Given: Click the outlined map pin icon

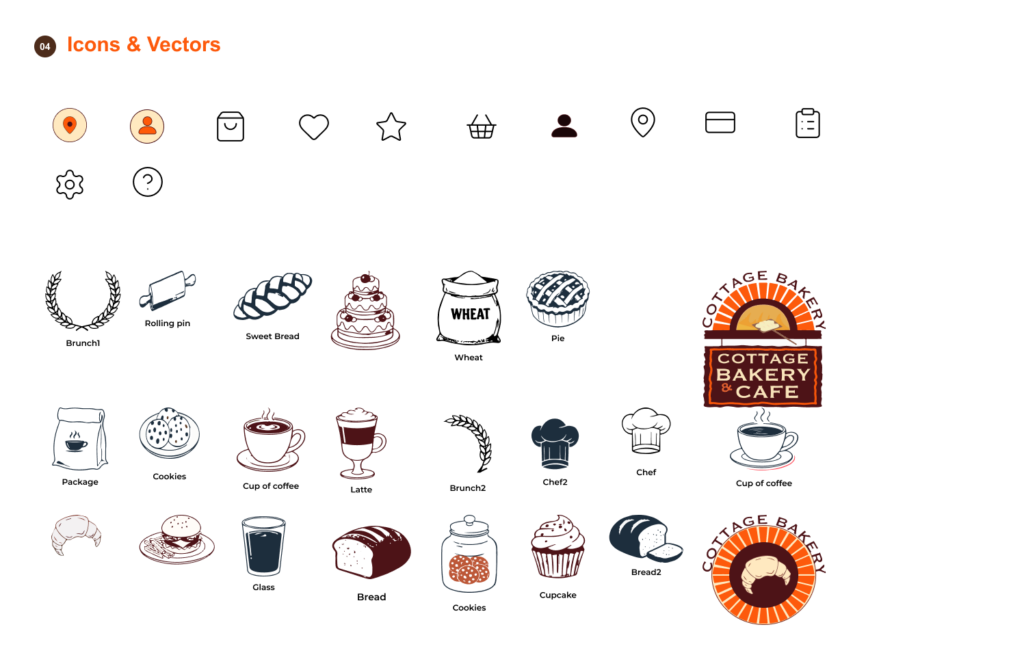Looking at the screenshot, I should pos(643,122).
